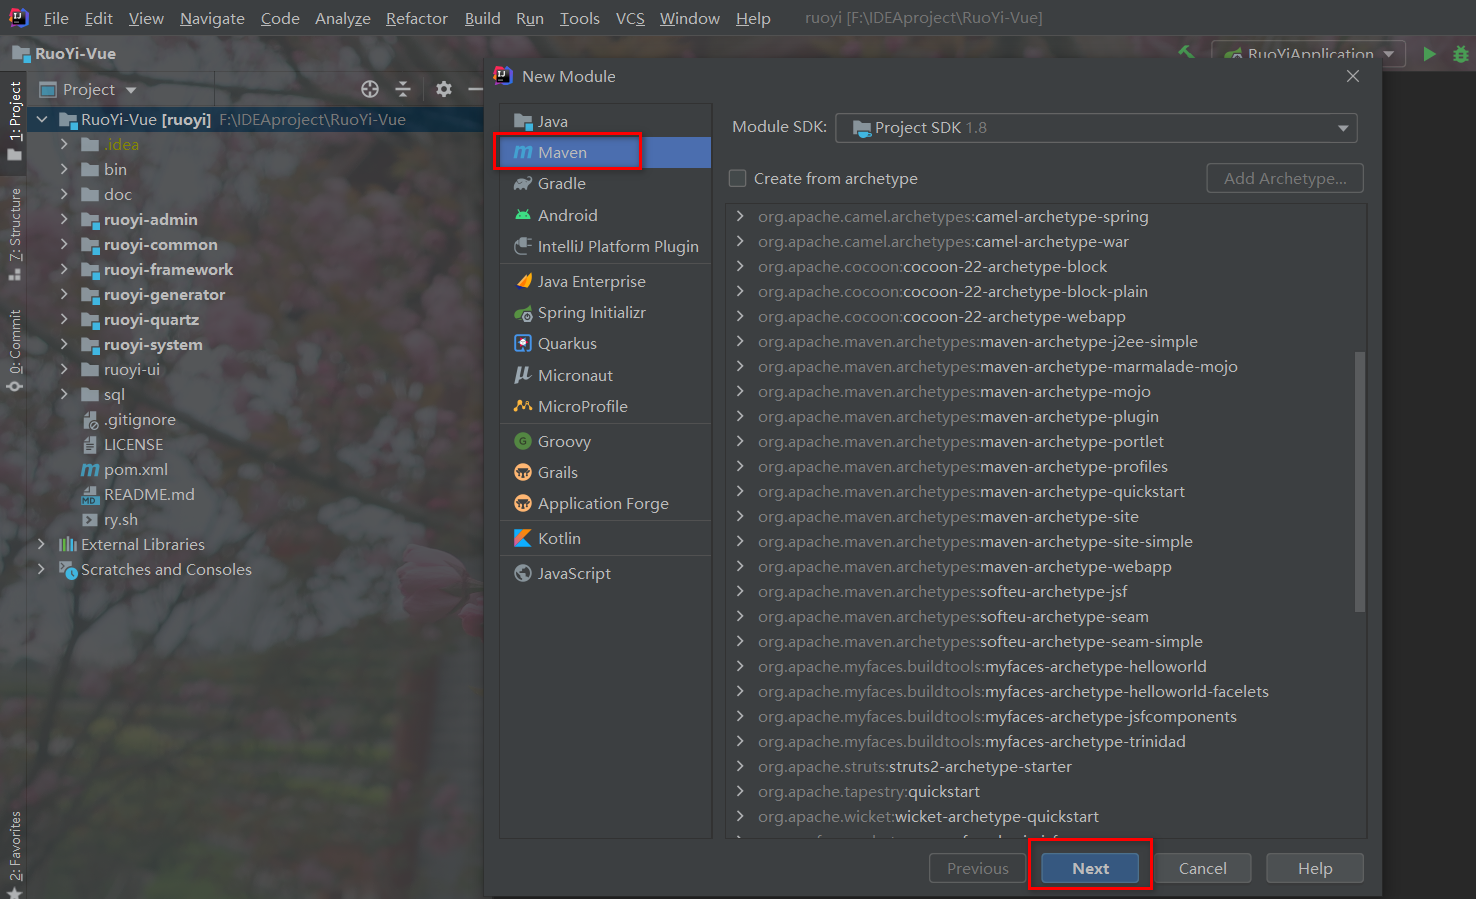Select the myfaces-archetype-helloworld archetype
The image size is (1476, 899).
coord(982,666)
